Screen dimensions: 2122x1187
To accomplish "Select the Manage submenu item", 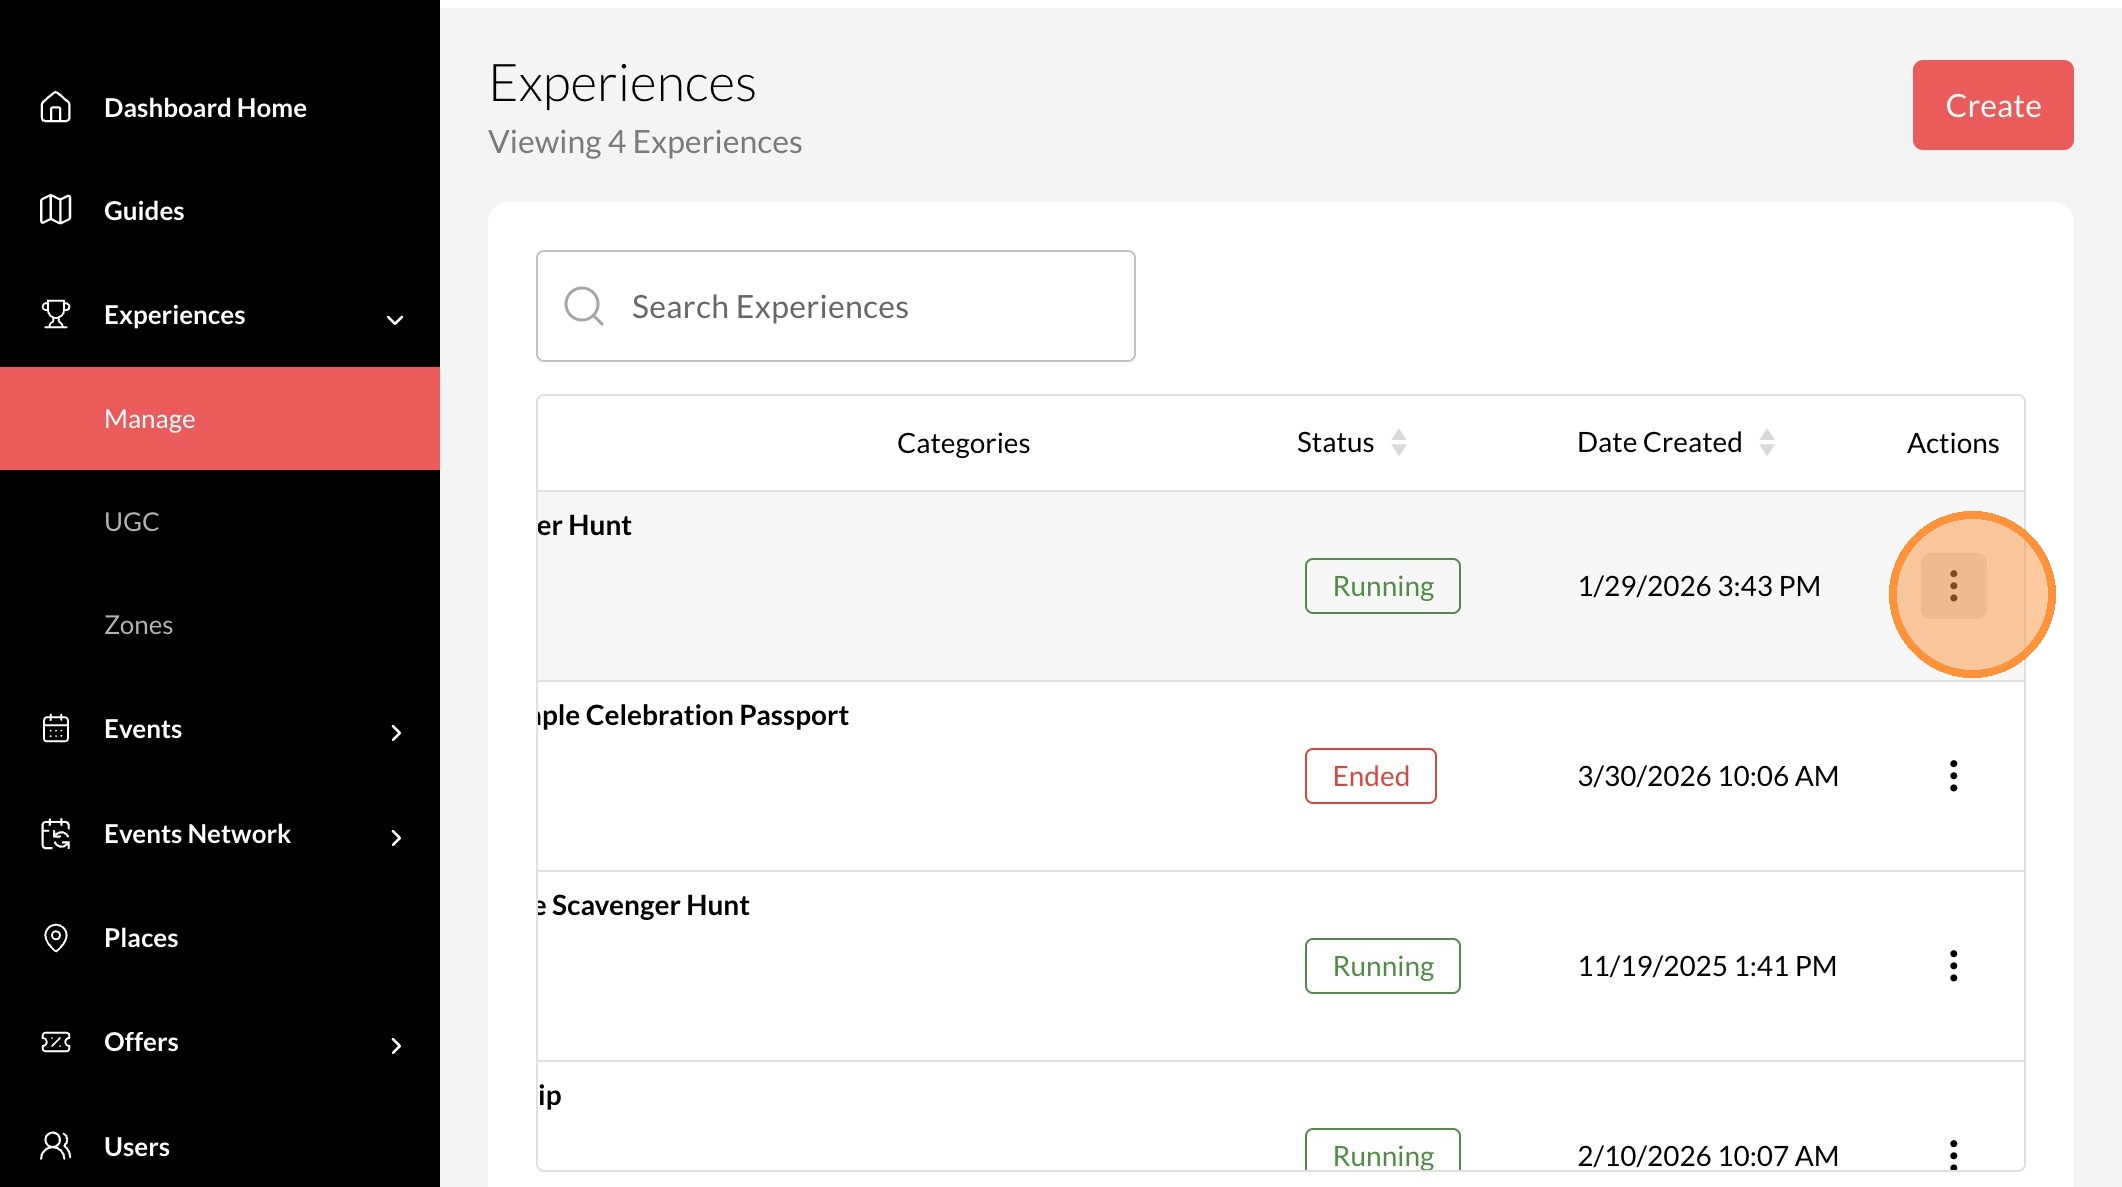I will tap(150, 419).
